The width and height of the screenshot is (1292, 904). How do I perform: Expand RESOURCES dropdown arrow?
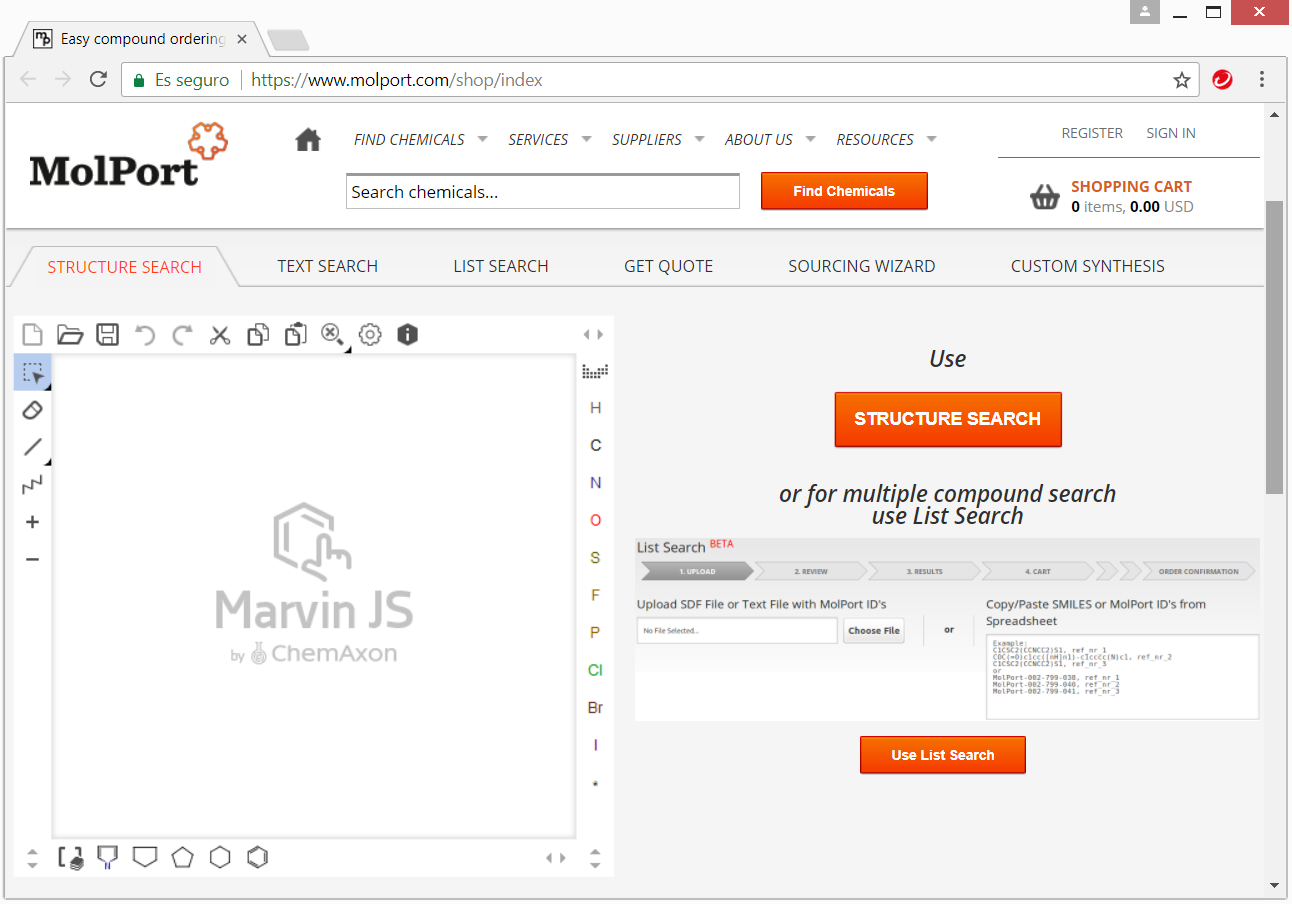931,139
